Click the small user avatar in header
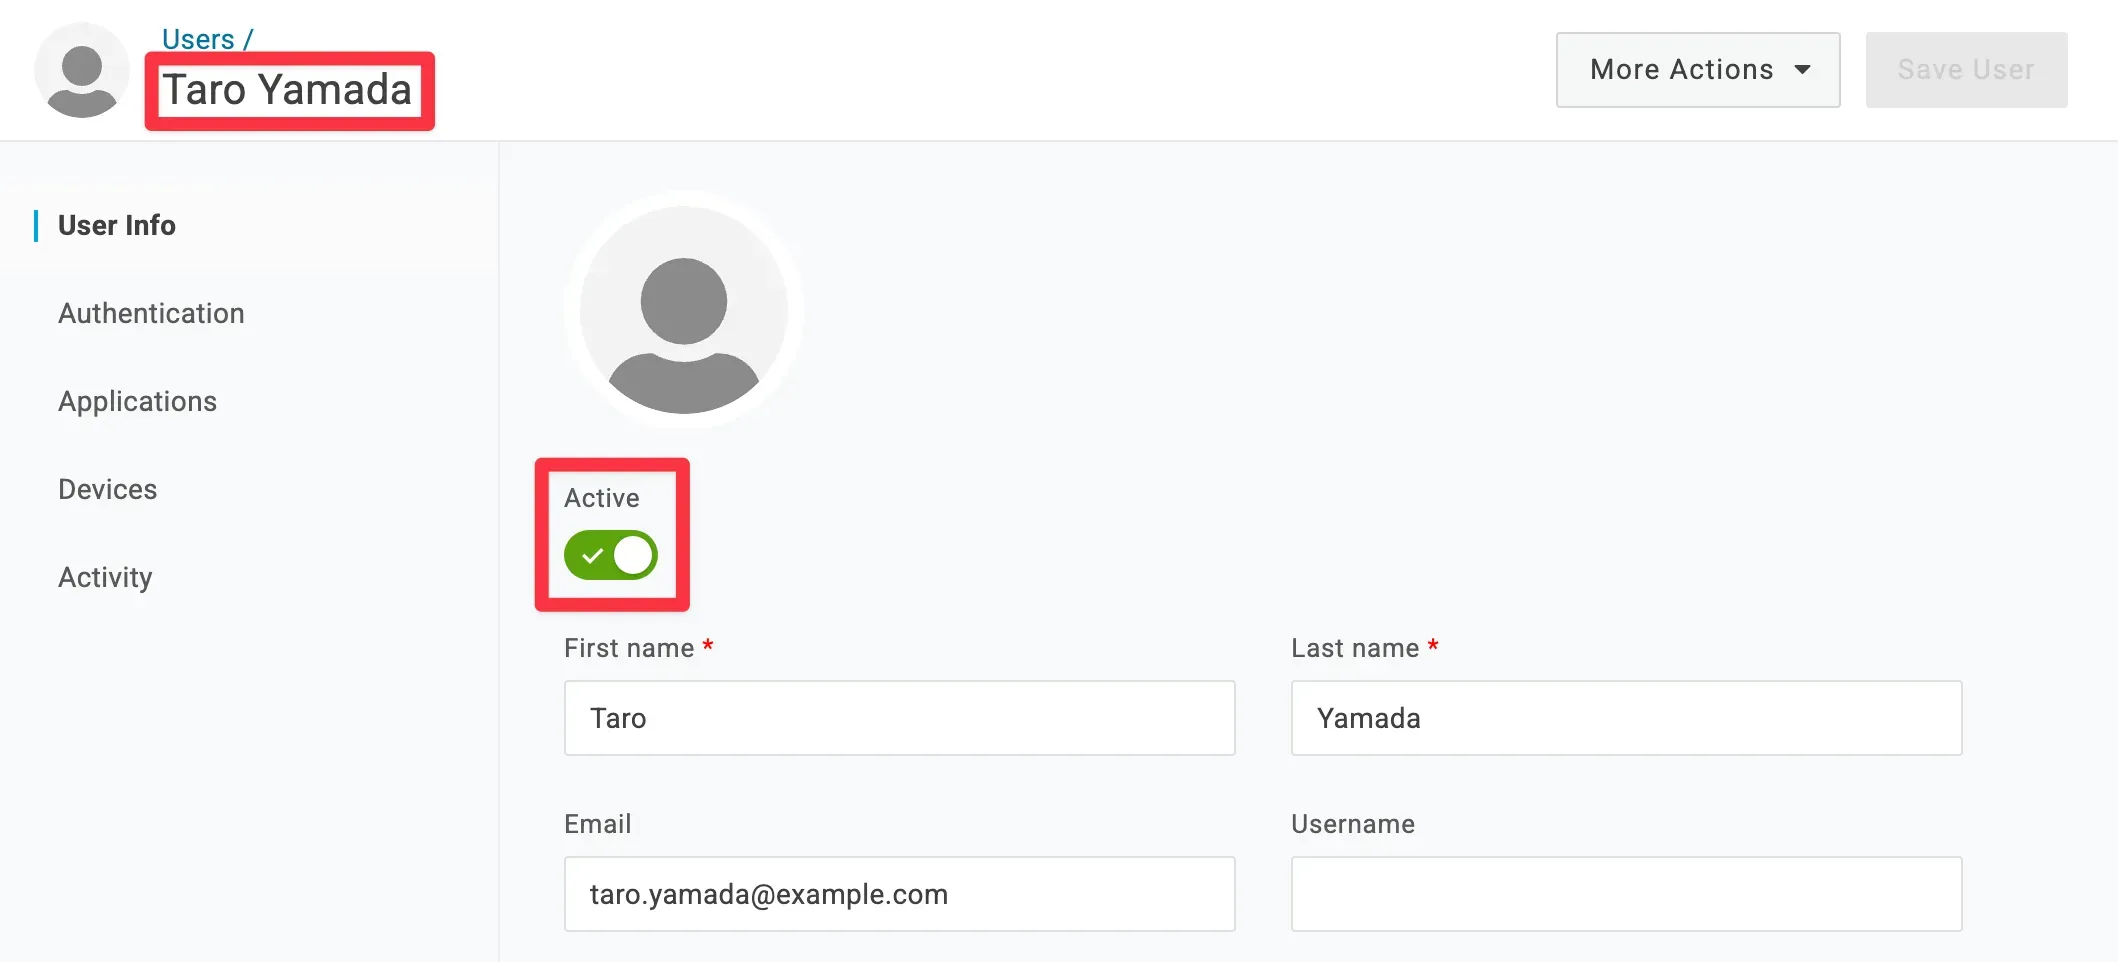Screen dimensions: 2118x962 pyautogui.click(x=82, y=70)
